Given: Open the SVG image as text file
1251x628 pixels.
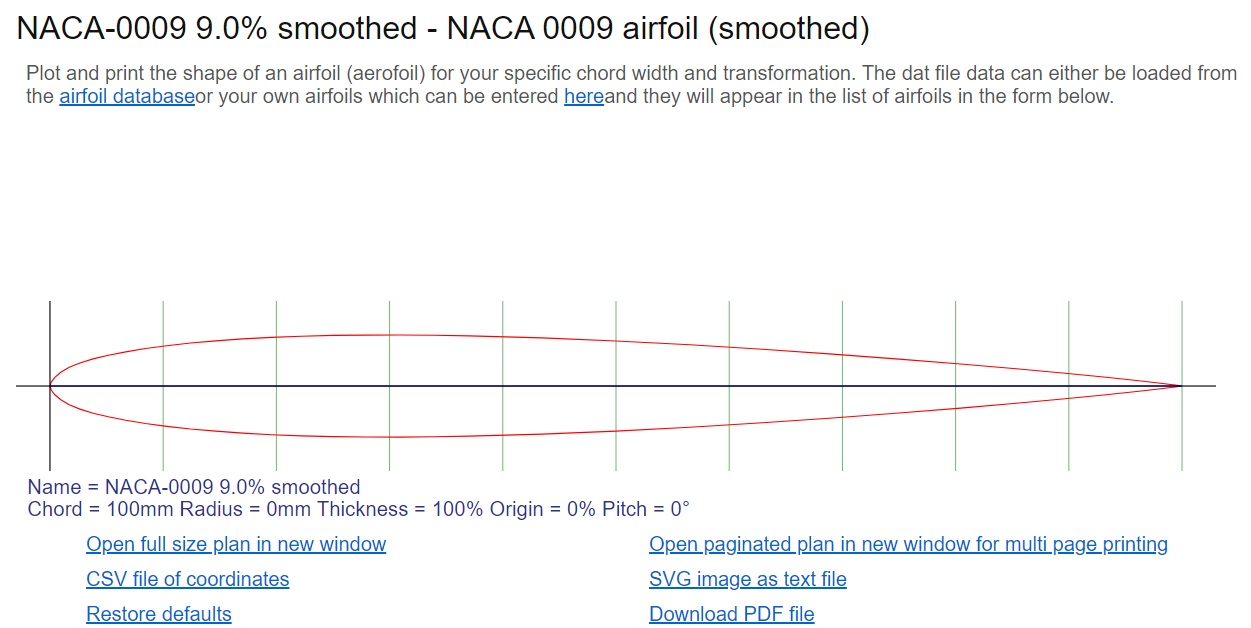Looking at the screenshot, I should [747, 579].
